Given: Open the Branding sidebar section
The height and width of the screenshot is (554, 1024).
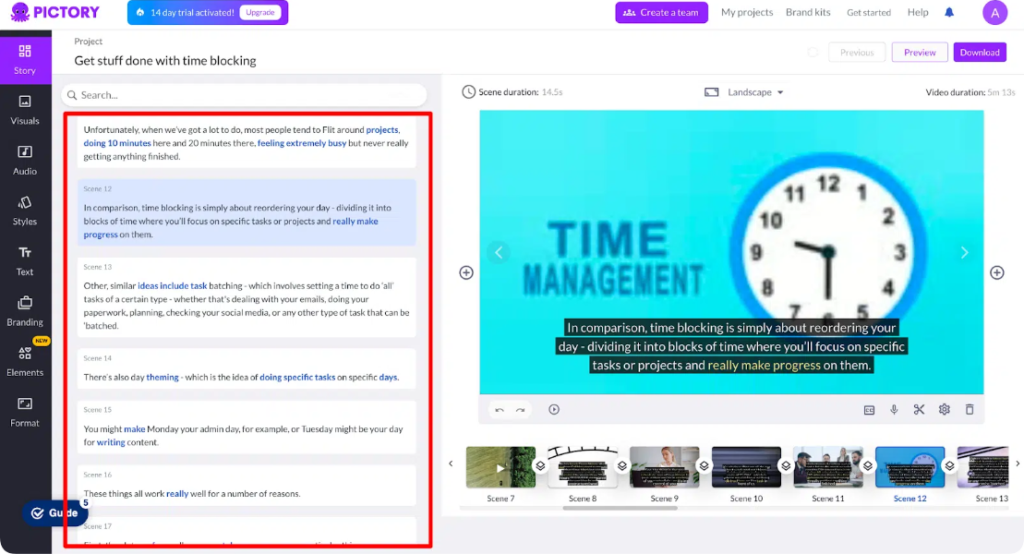Looking at the screenshot, I should point(25,310).
